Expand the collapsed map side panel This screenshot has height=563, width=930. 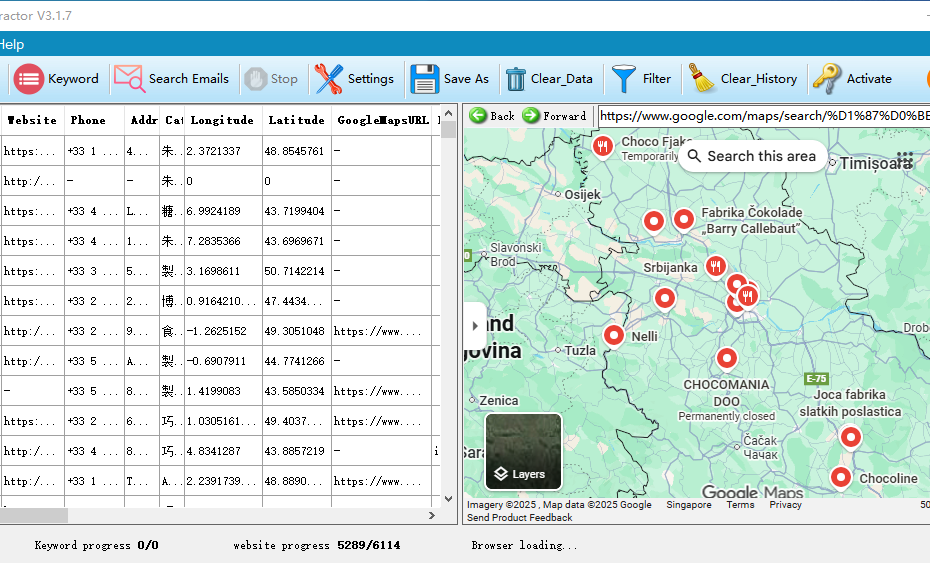coord(474,325)
